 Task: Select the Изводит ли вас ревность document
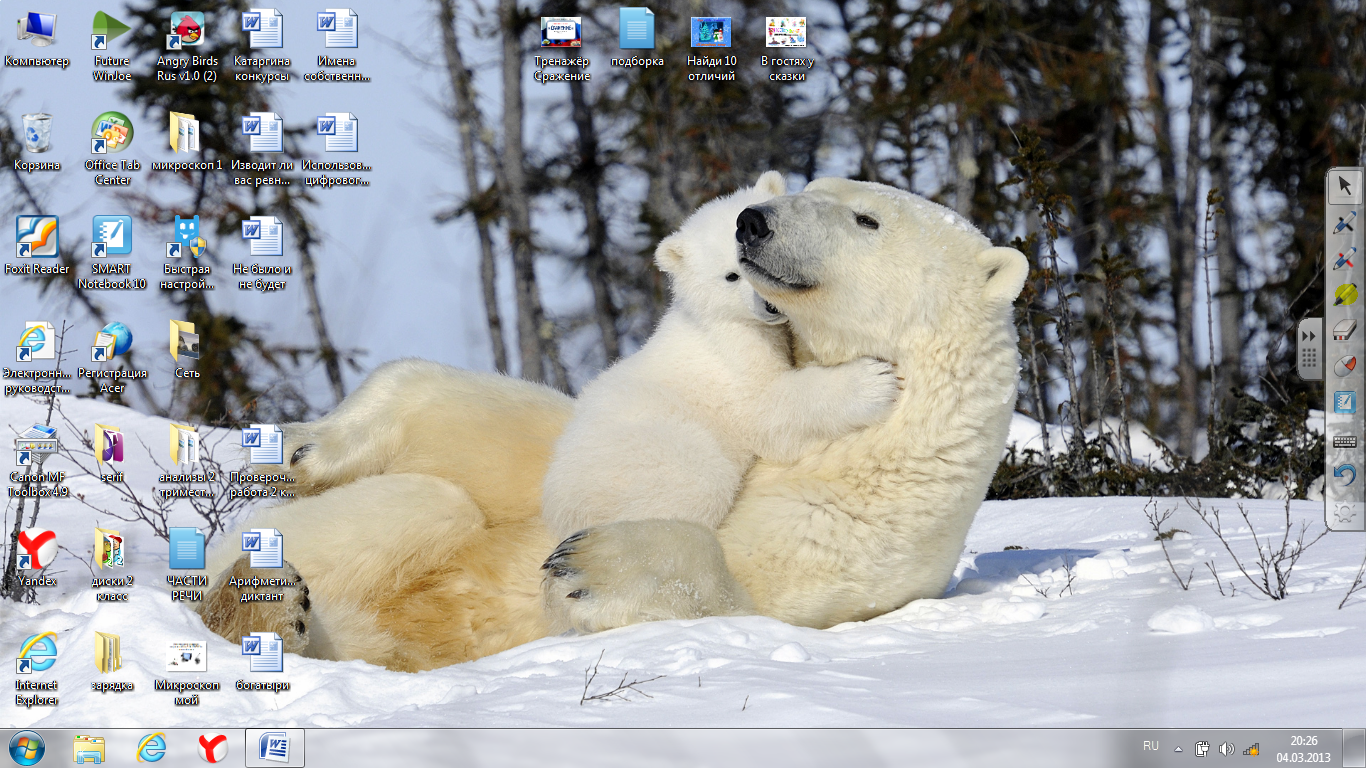[x=262, y=150]
